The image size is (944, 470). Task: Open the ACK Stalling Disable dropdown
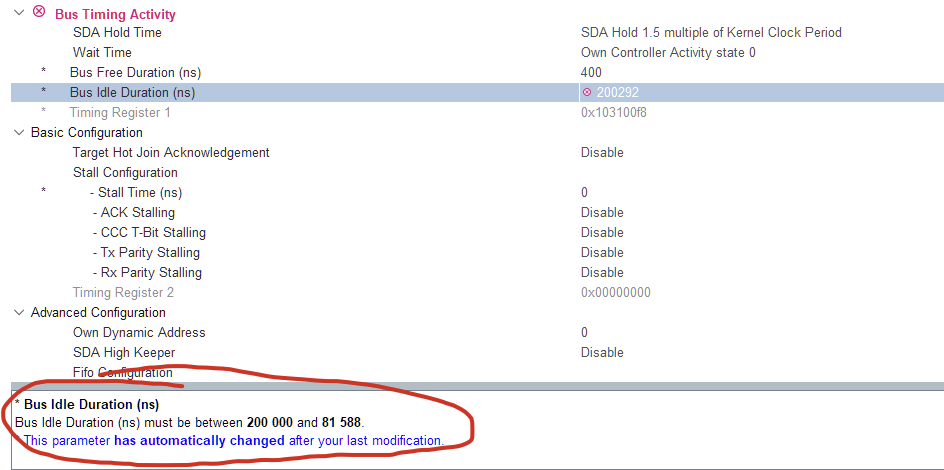pyautogui.click(x=602, y=212)
